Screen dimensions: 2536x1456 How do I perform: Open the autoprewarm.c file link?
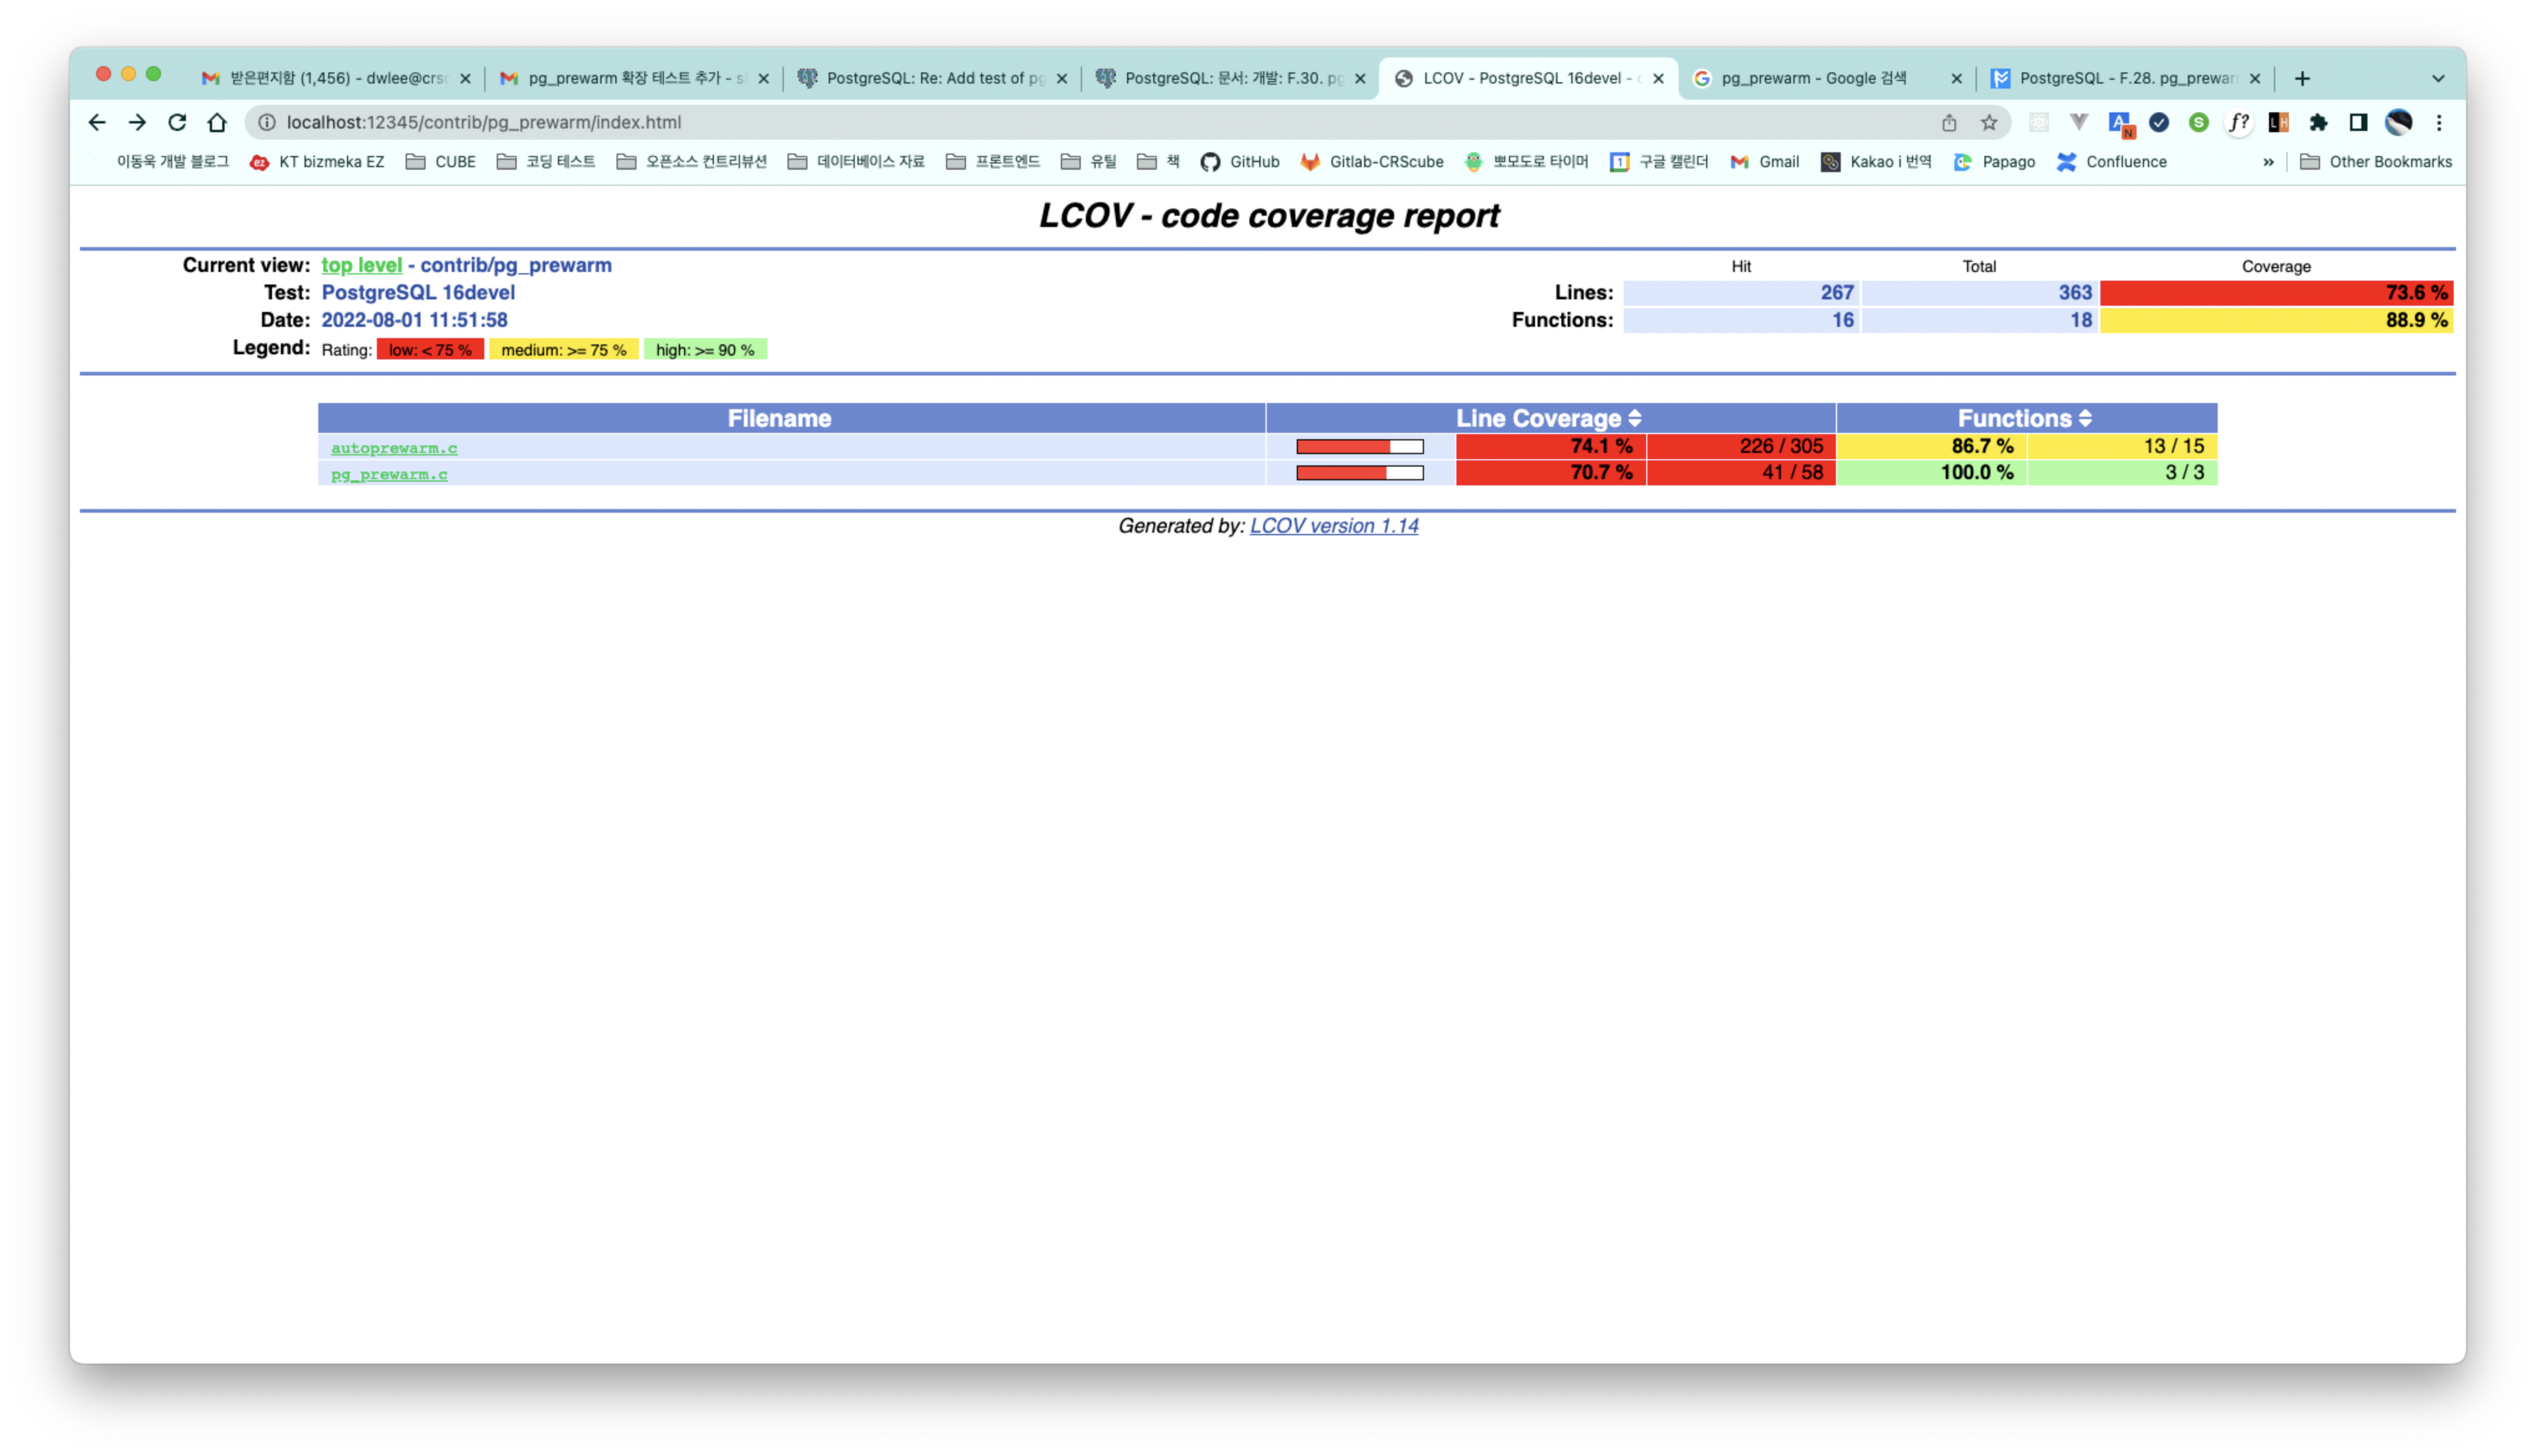pos(394,448)
